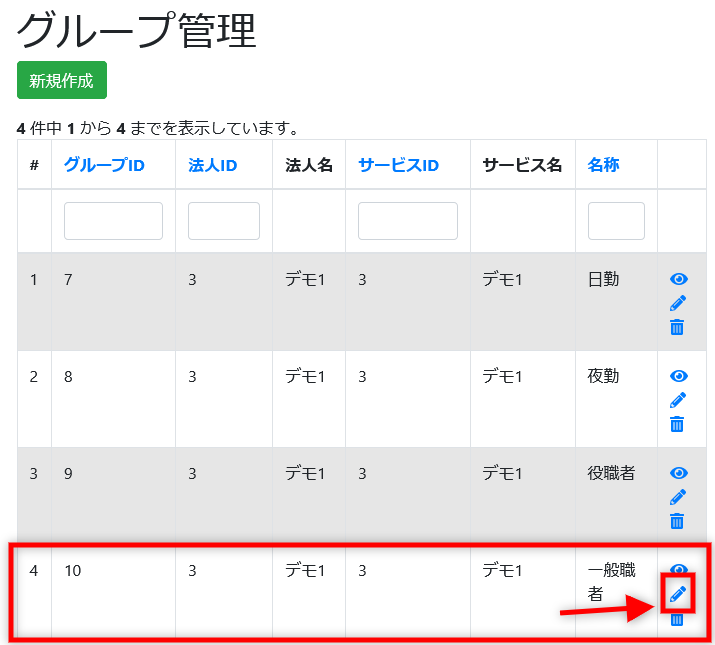View details of the 役職者 group

click(x=678, y=473)
